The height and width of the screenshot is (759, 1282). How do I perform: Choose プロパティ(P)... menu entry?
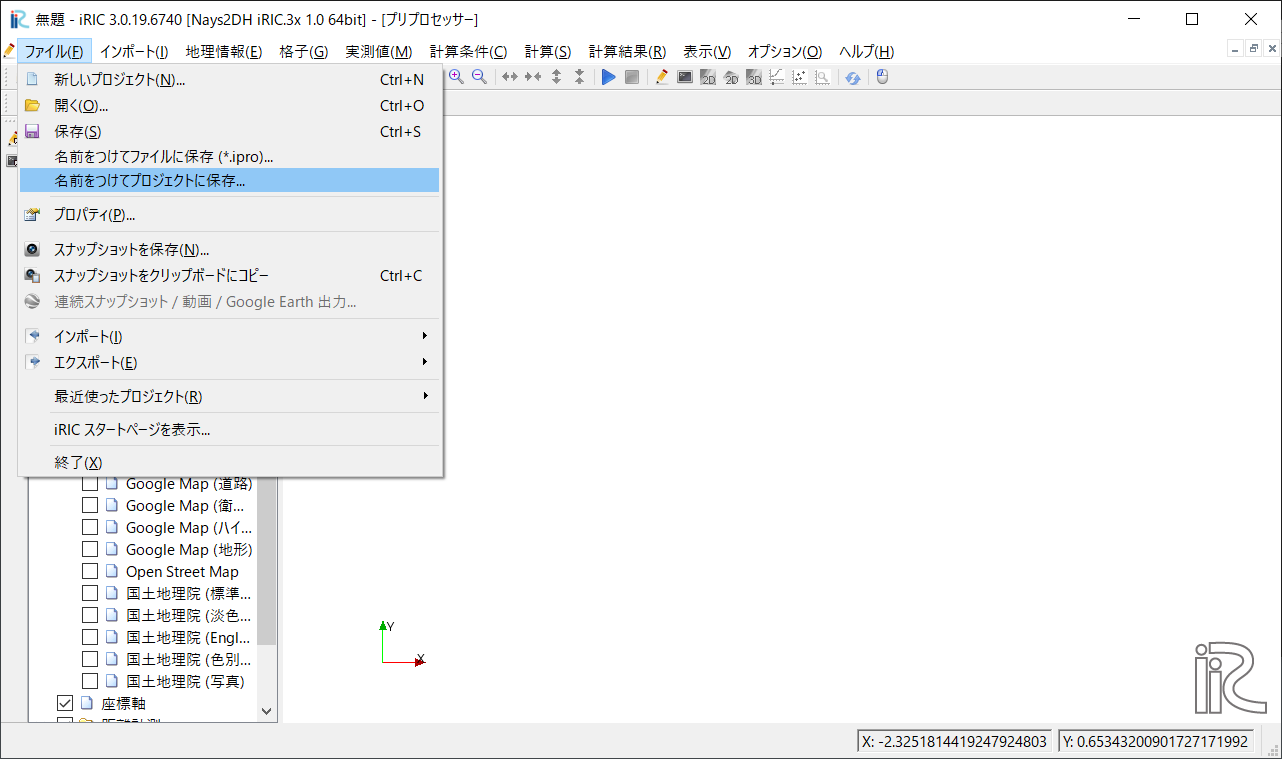[x=230, y=214]
